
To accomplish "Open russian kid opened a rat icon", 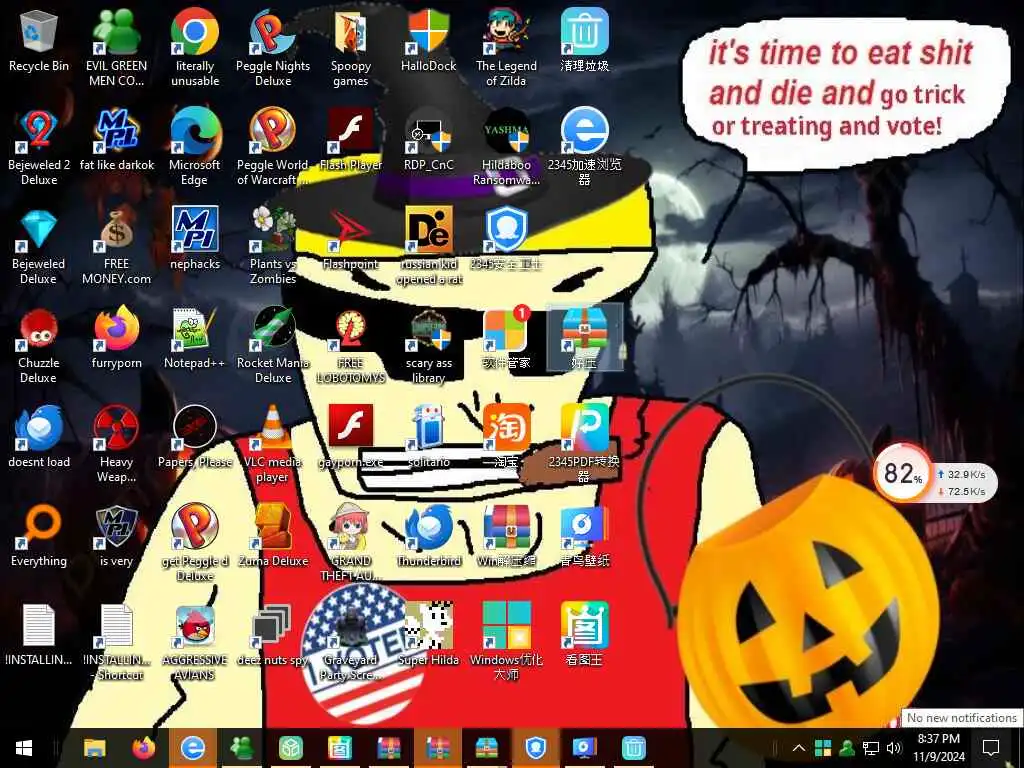I will point(428,246).
